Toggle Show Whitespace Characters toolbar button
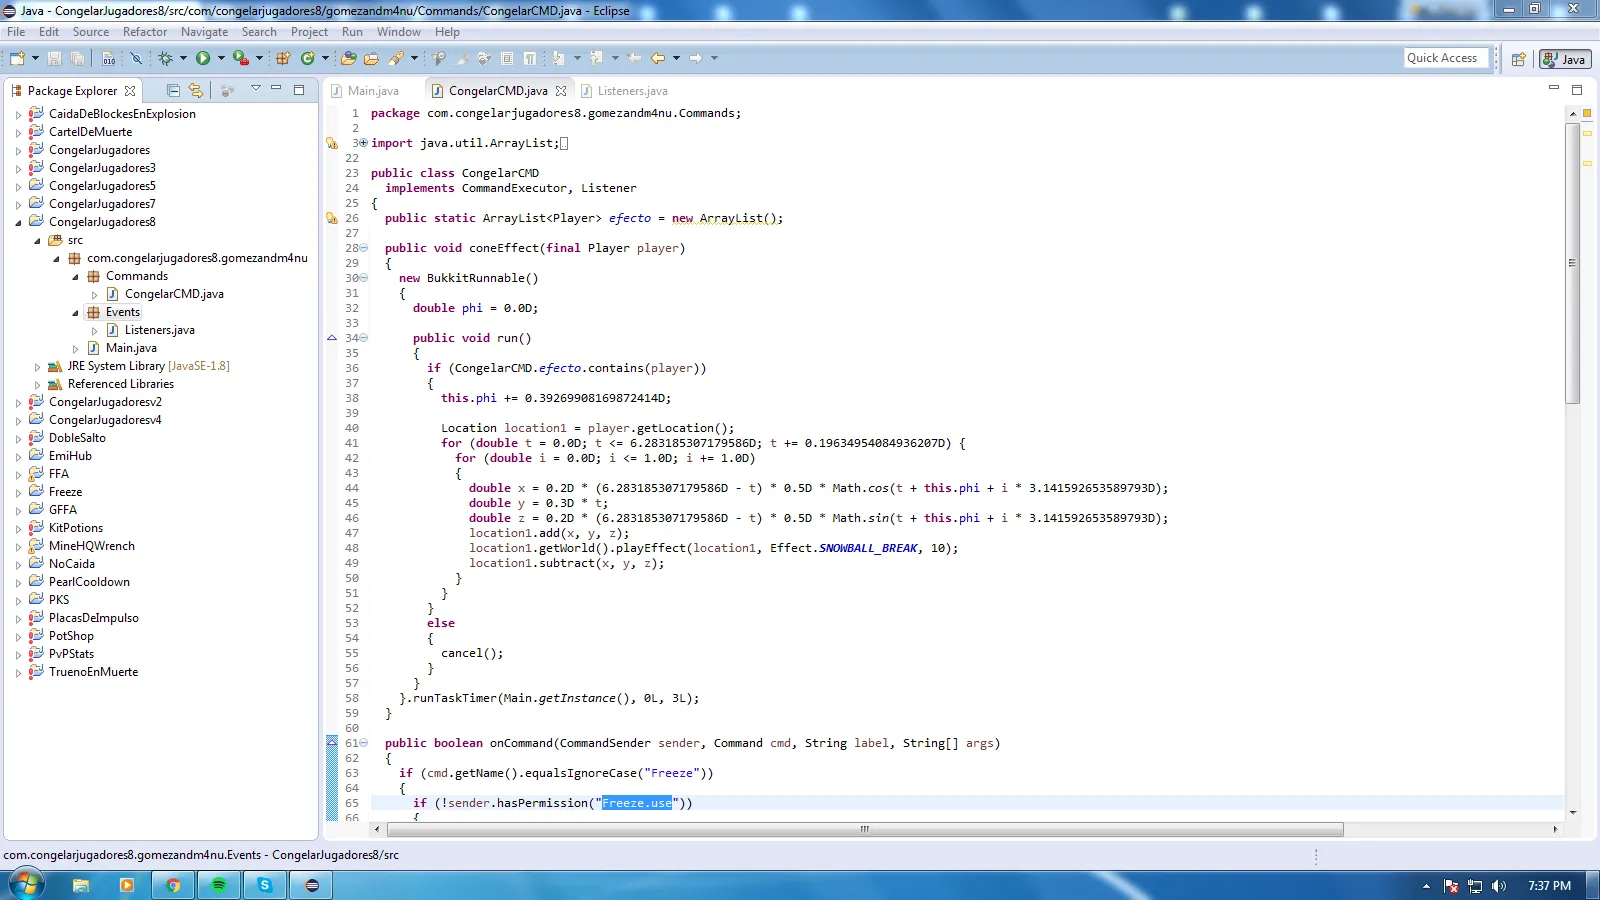Viewport: 1600px width, 900px height. pos(530,58)
